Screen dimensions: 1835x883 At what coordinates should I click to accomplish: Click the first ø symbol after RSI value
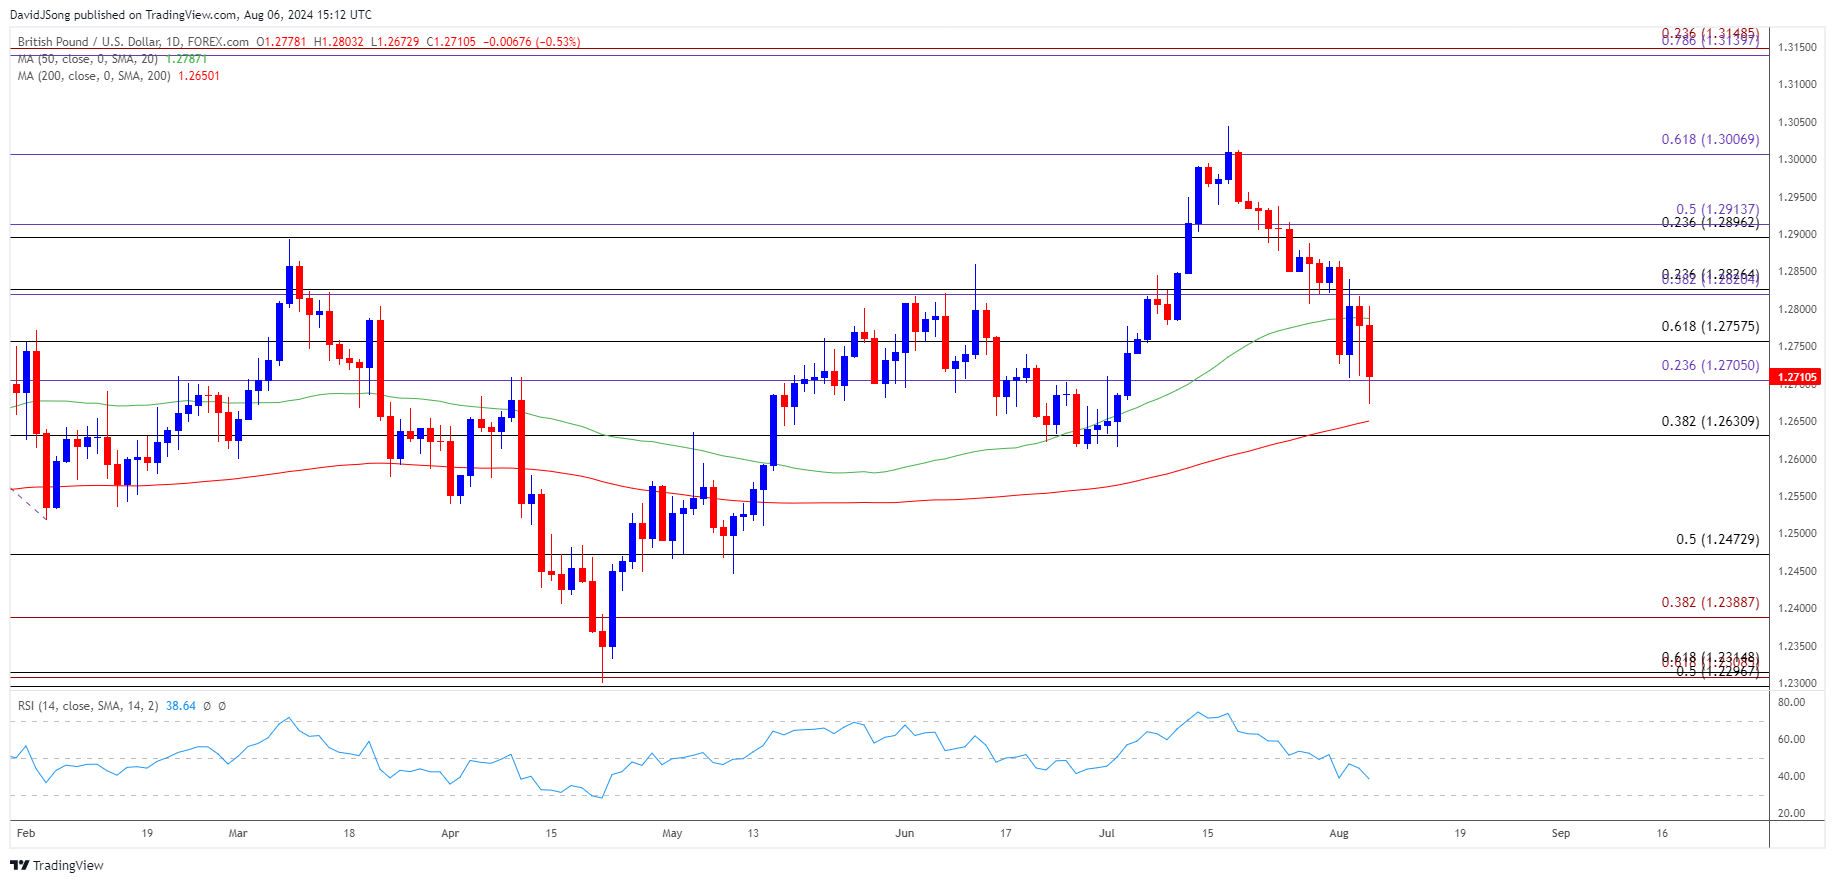207,706
